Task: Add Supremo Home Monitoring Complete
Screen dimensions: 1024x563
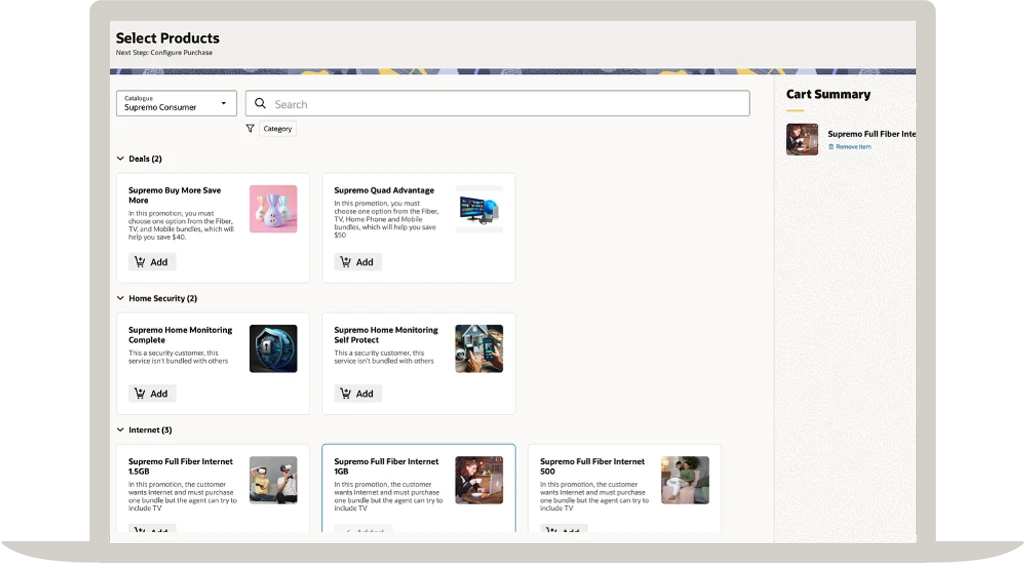Action: coord(152,393)
